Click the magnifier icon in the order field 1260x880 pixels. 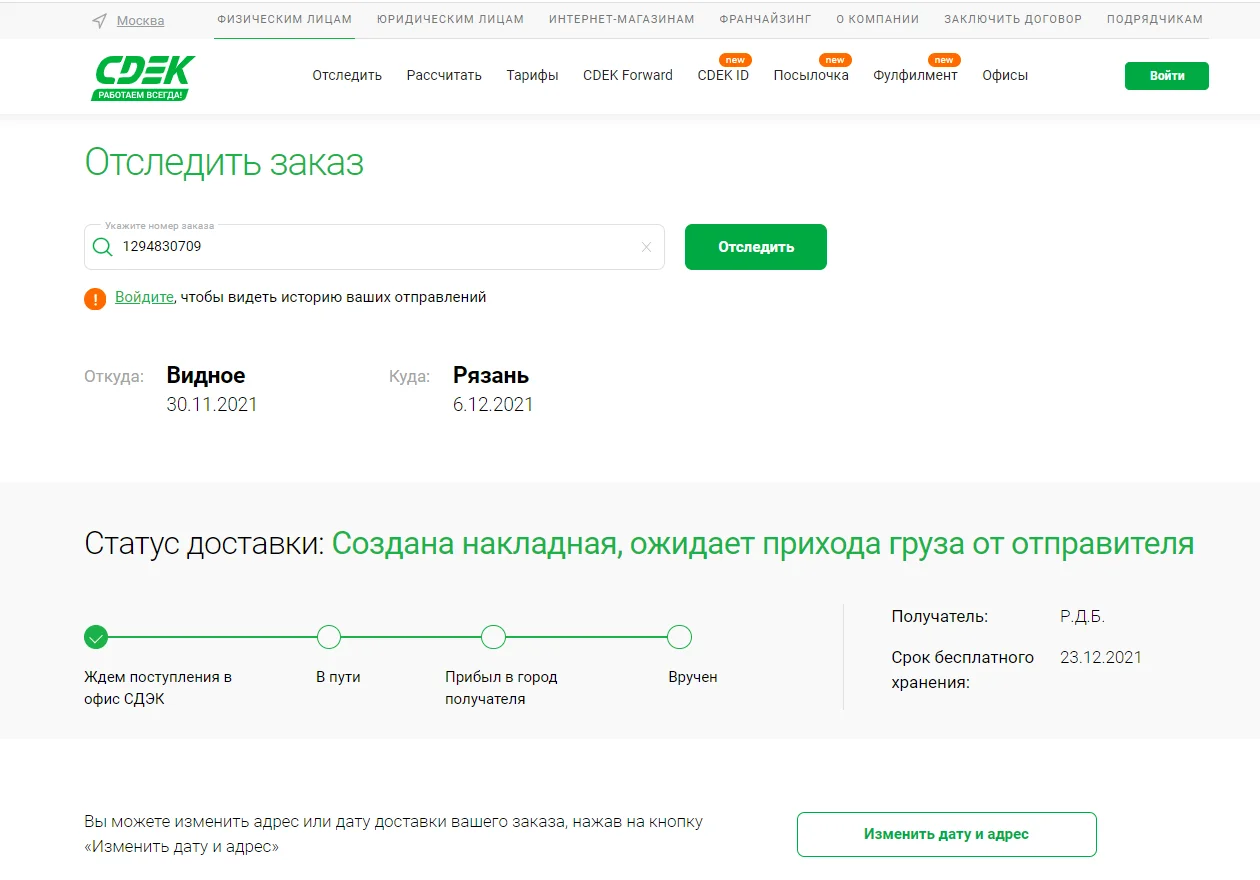pos(102,247)
